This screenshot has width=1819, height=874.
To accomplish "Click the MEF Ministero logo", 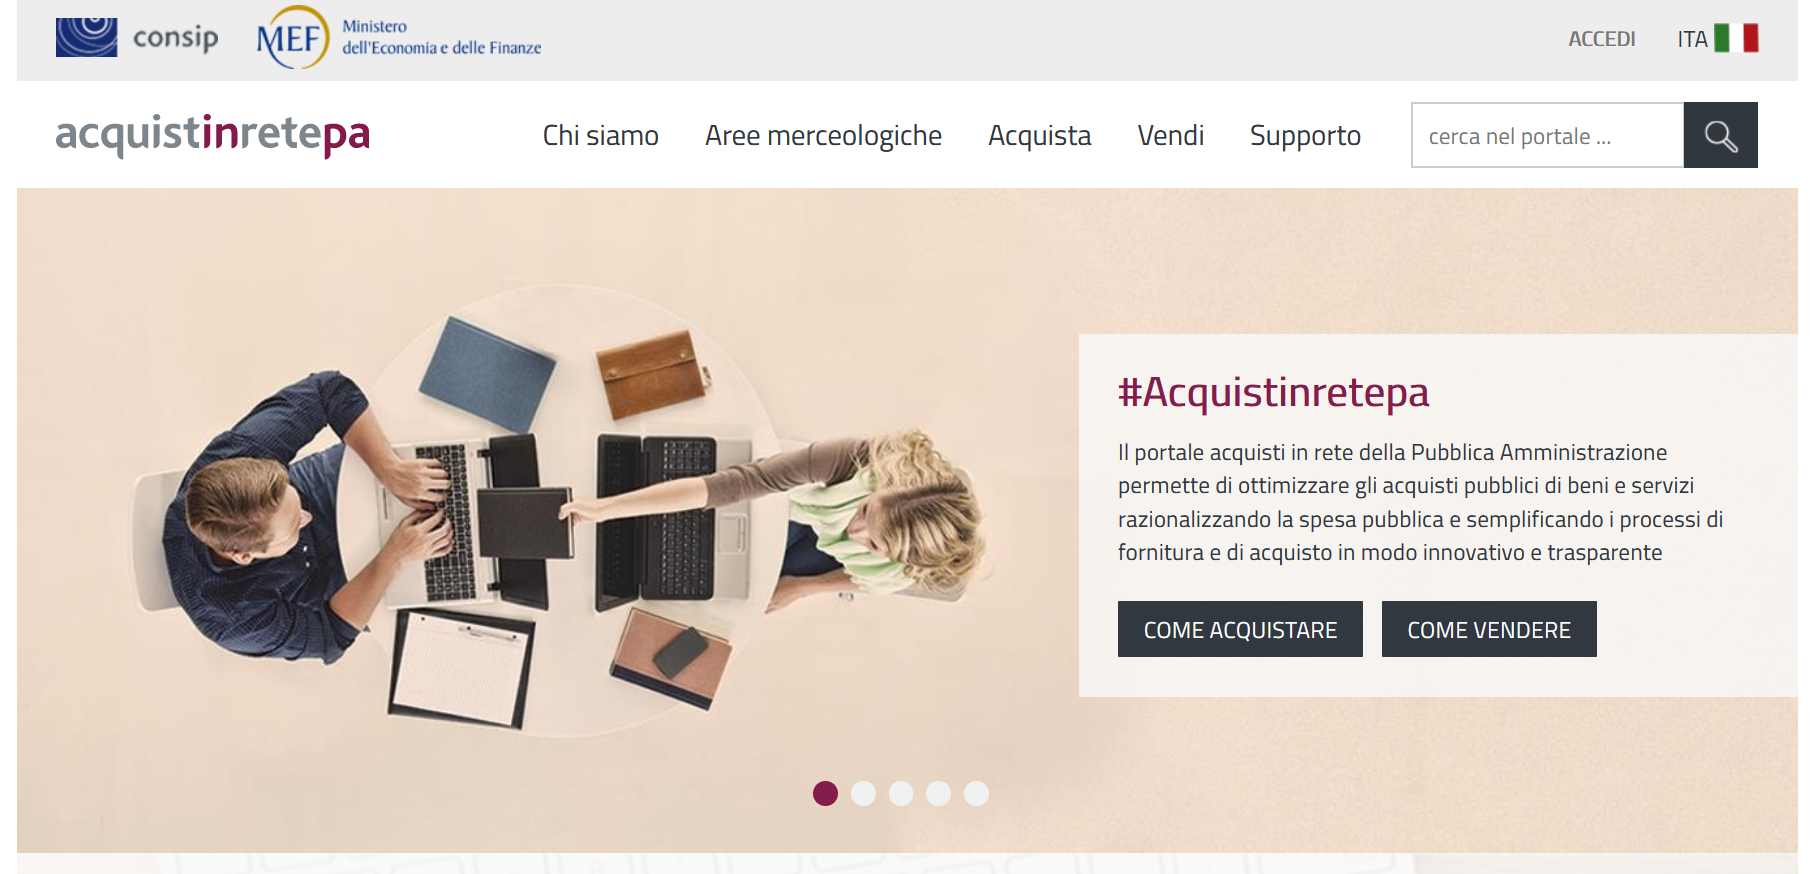I will [399, 38].
